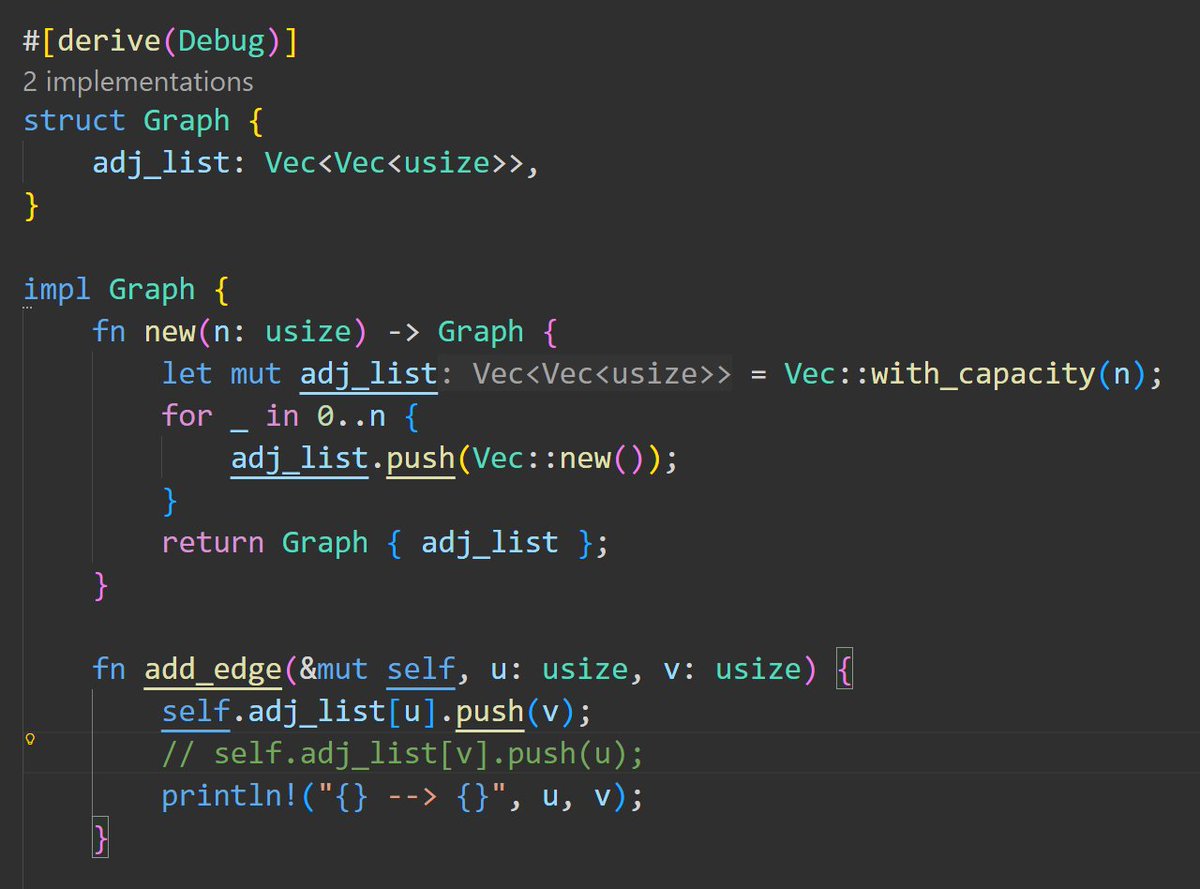
Task: Click 'Graph' in the struct declaration
Action: [x=187, y=121]
